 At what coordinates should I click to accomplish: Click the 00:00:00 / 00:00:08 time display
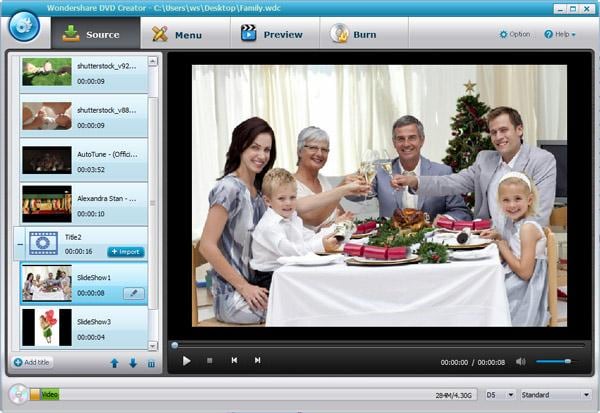(473, 362)
